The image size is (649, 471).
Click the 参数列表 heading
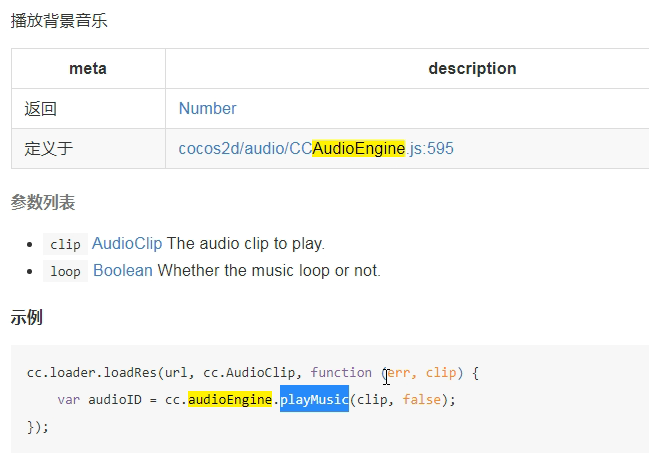click(43, 202)
